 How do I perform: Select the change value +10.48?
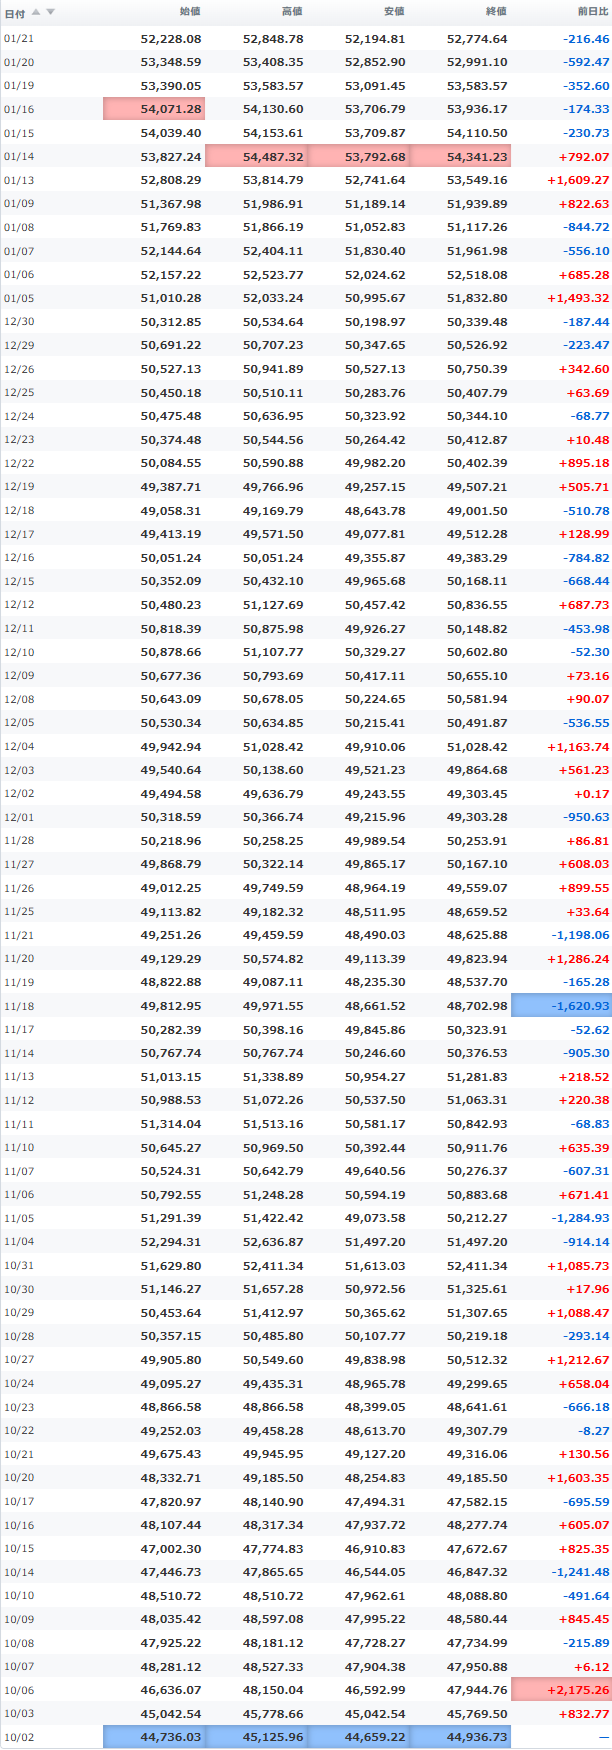coord(588,440)
